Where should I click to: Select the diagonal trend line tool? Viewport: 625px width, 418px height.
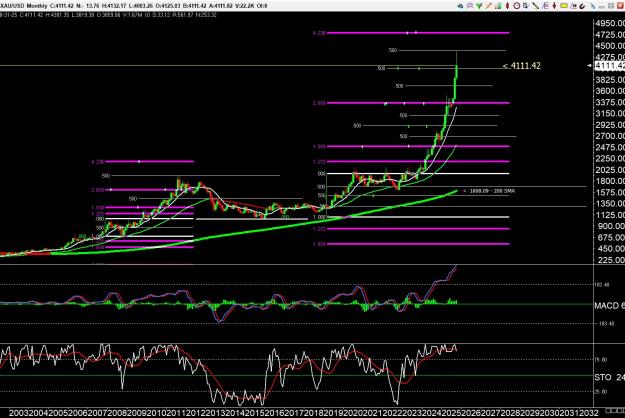(536, 6)
